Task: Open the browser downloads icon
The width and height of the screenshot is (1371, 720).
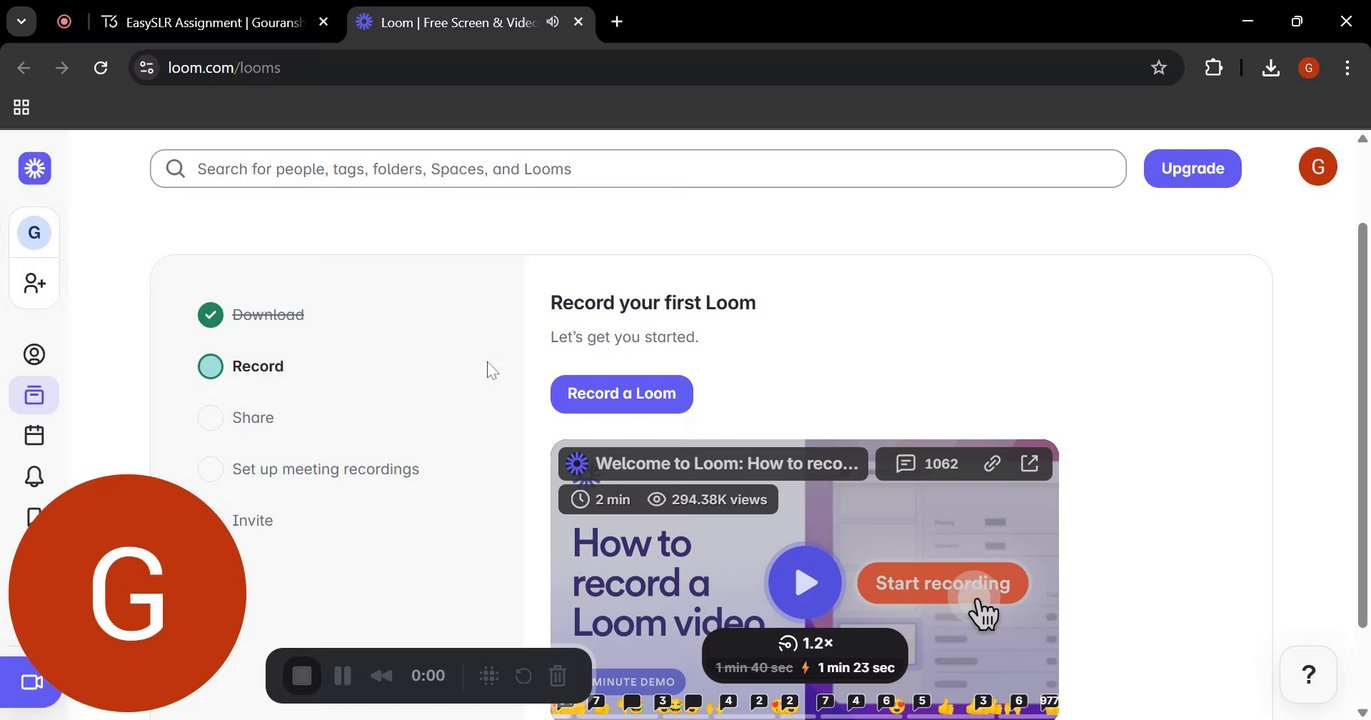Action: click(x=1271, y=68)
